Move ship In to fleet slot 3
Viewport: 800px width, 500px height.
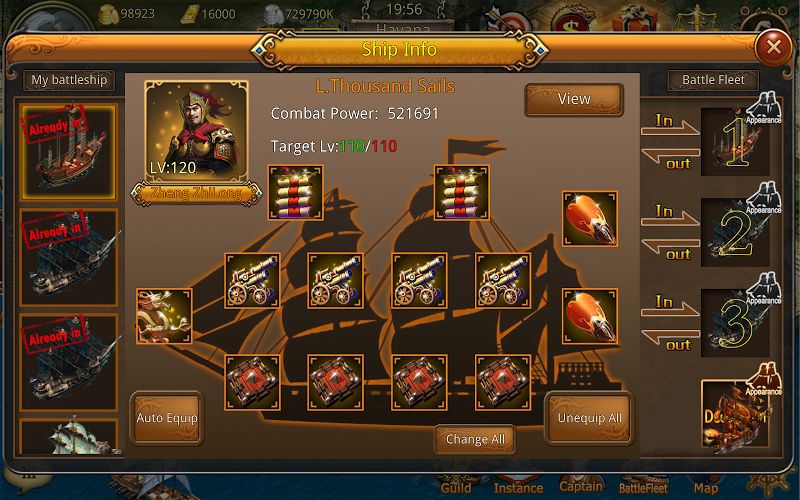click(669, 306)
